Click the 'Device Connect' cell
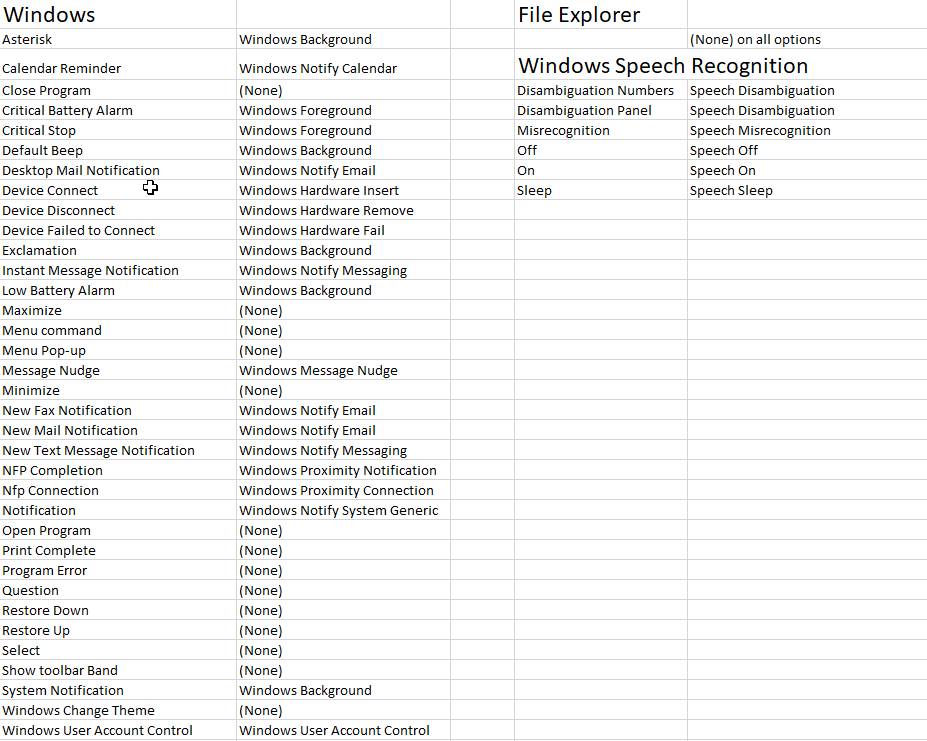This screenshot has width=927, height=741. 118,190
